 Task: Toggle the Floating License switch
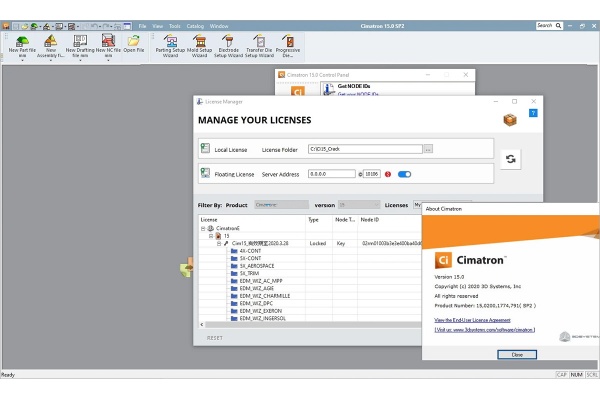click(404, 174)
